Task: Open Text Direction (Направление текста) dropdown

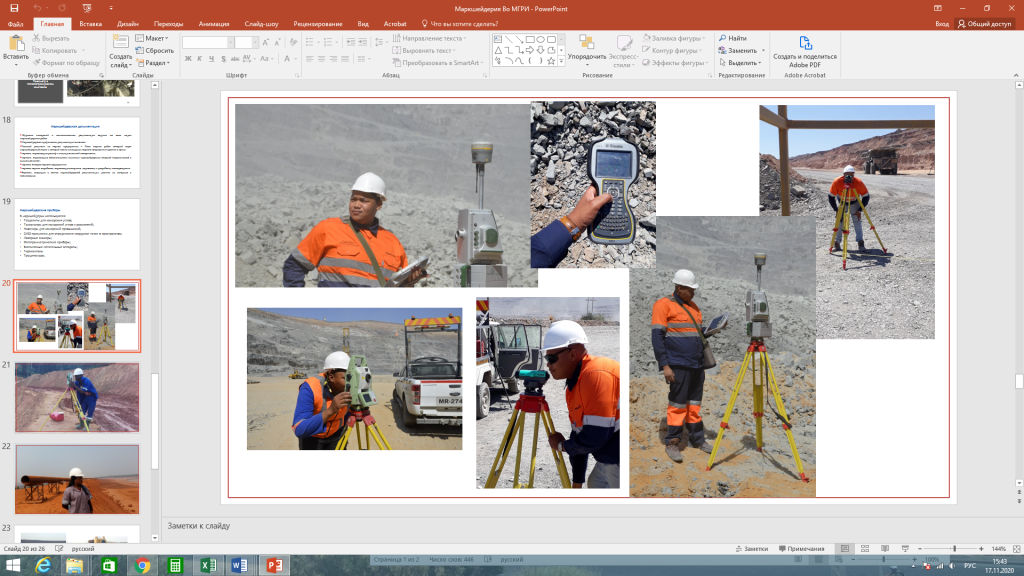Action: [x=429, y=38]
